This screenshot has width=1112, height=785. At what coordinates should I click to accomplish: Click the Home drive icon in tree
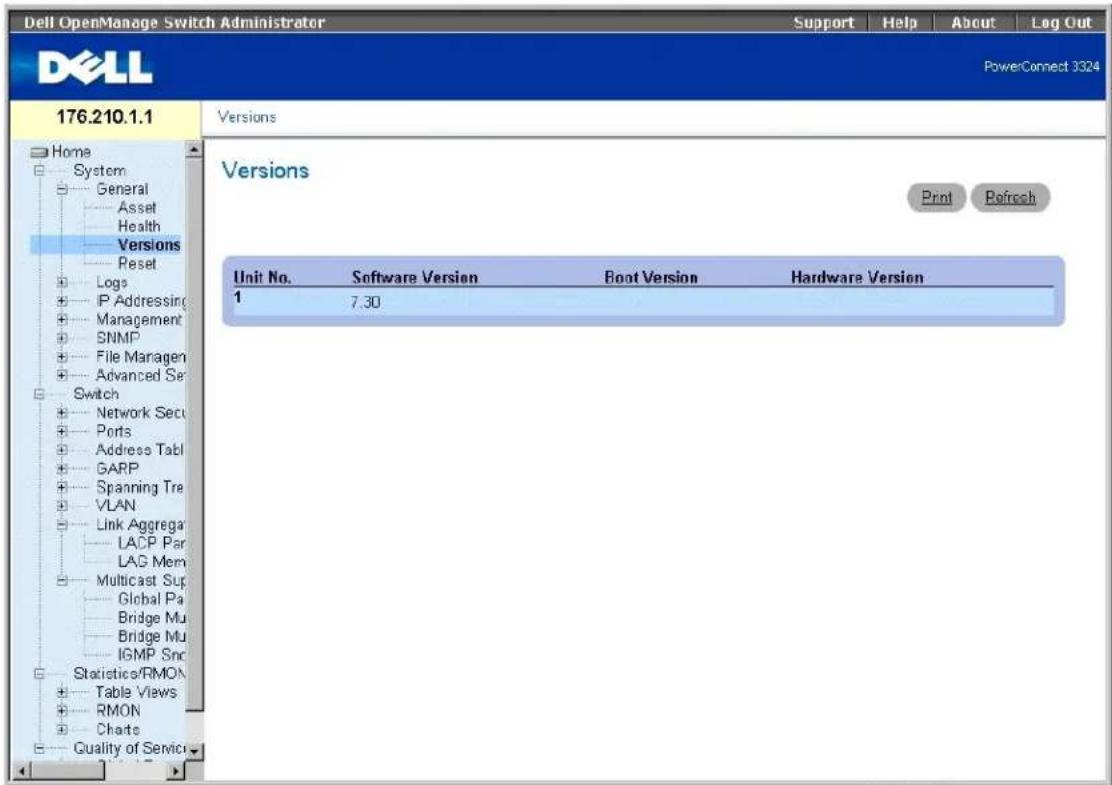(x=40, y=152)
